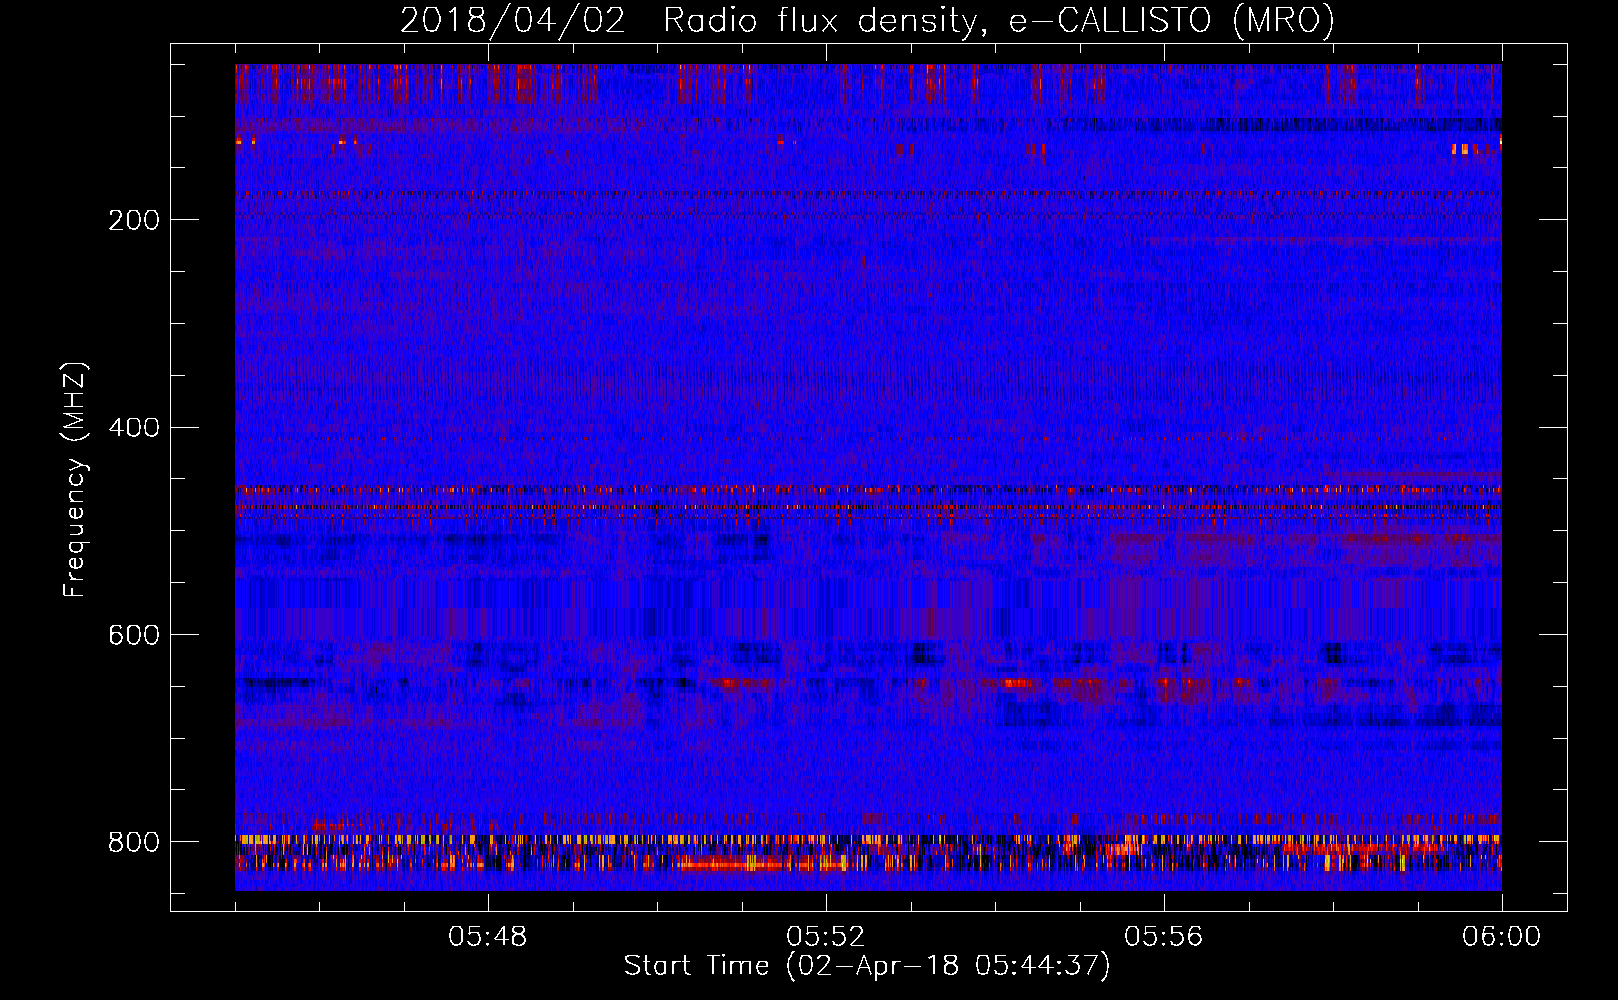
Task: Click the '400' frequency tick label
Action: point(134,428)
